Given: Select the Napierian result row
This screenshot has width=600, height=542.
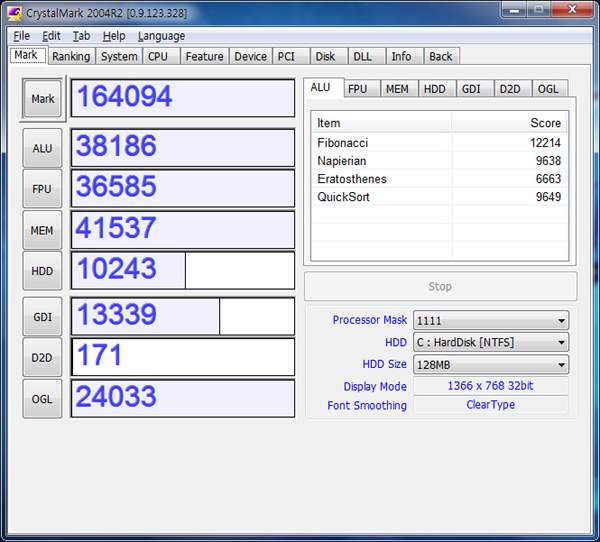Looking at the screenshot, I should pos(439,161).
